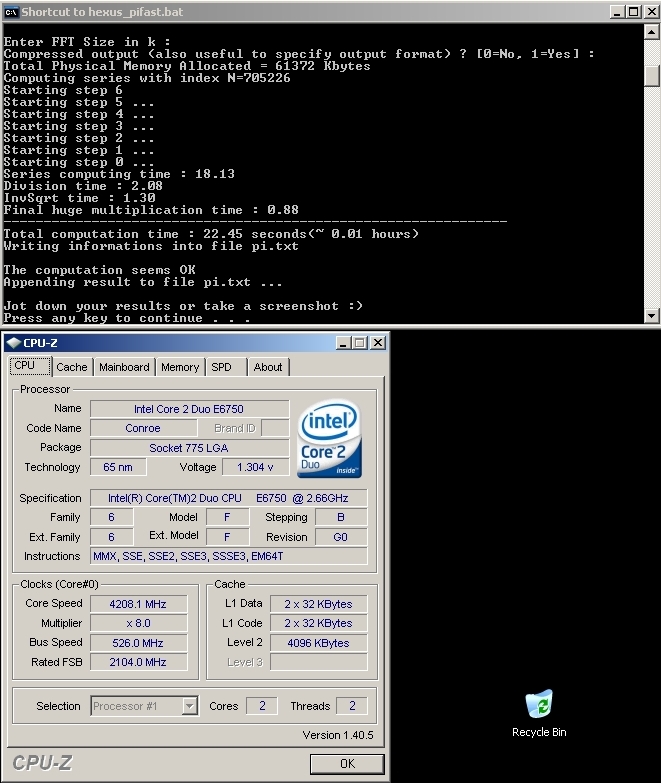This screenshot has height=783, width=661.
Task: Click the L1 Code cache value field
Action: 319,623
